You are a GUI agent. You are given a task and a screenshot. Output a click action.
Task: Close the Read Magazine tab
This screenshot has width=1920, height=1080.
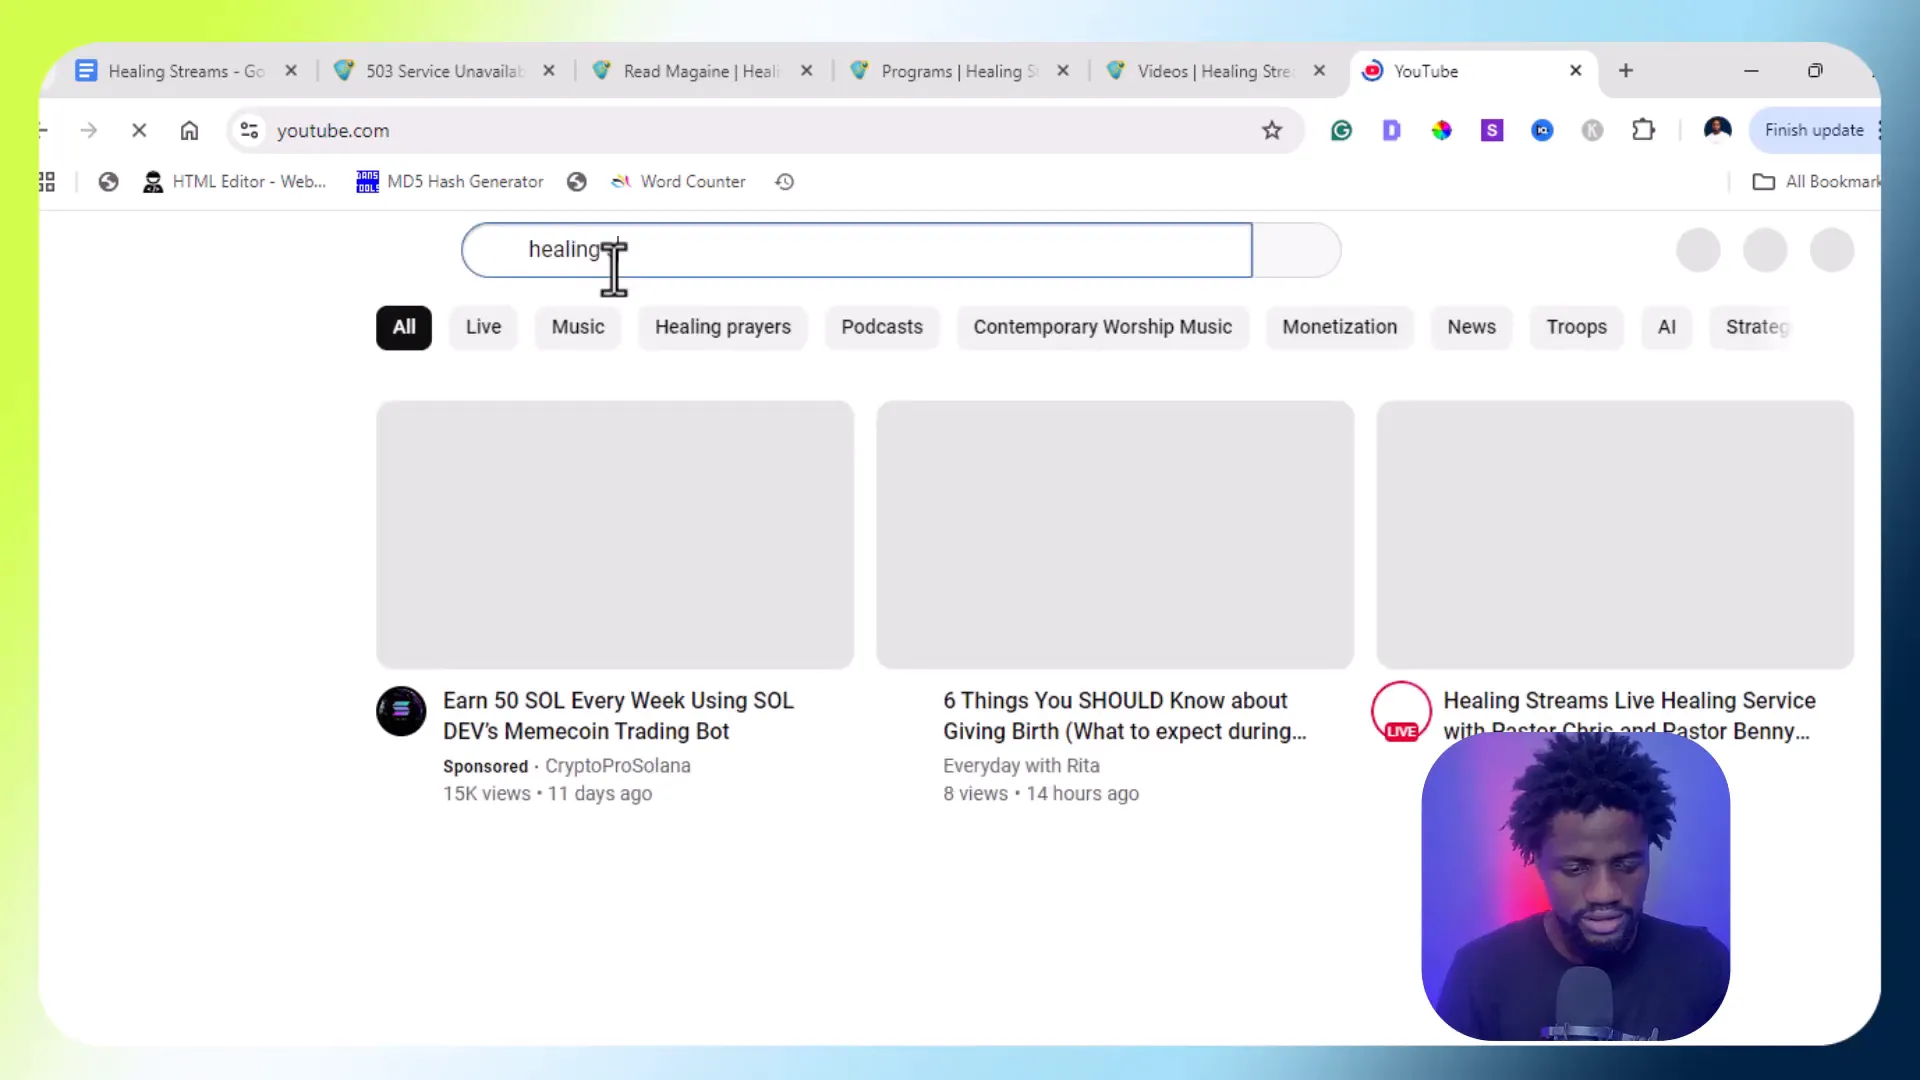(807, 71)
